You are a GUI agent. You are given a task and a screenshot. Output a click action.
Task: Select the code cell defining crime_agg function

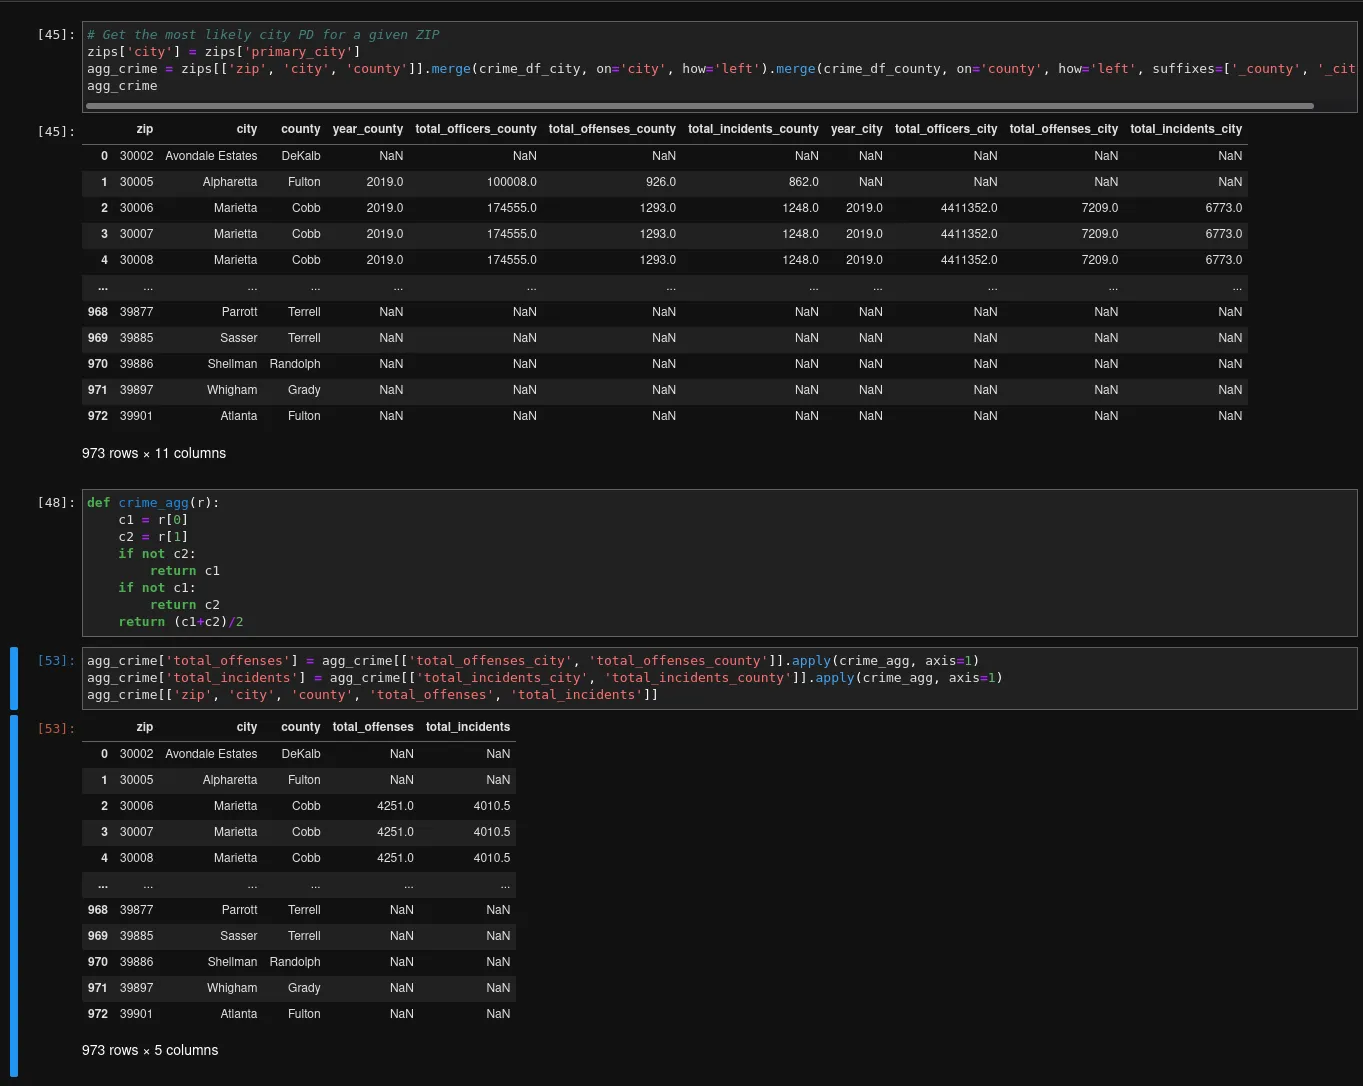click(400, 560)
